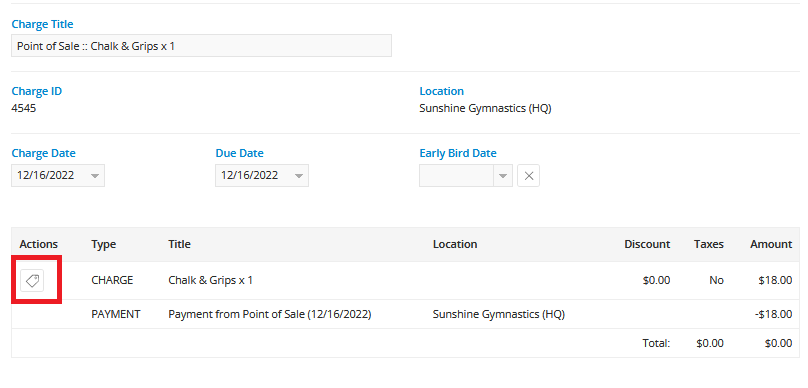Click the tag icon in Actions column

[x=32, y=280]
